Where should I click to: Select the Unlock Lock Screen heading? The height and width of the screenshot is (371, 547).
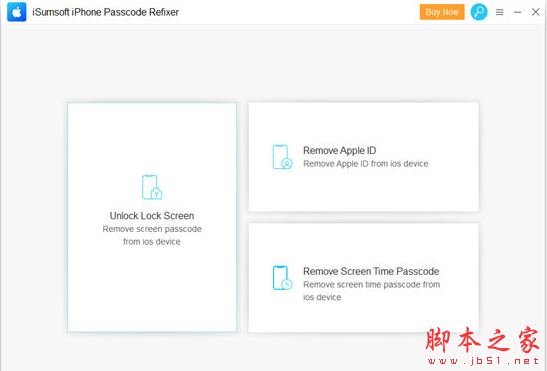tap(152, 216)
